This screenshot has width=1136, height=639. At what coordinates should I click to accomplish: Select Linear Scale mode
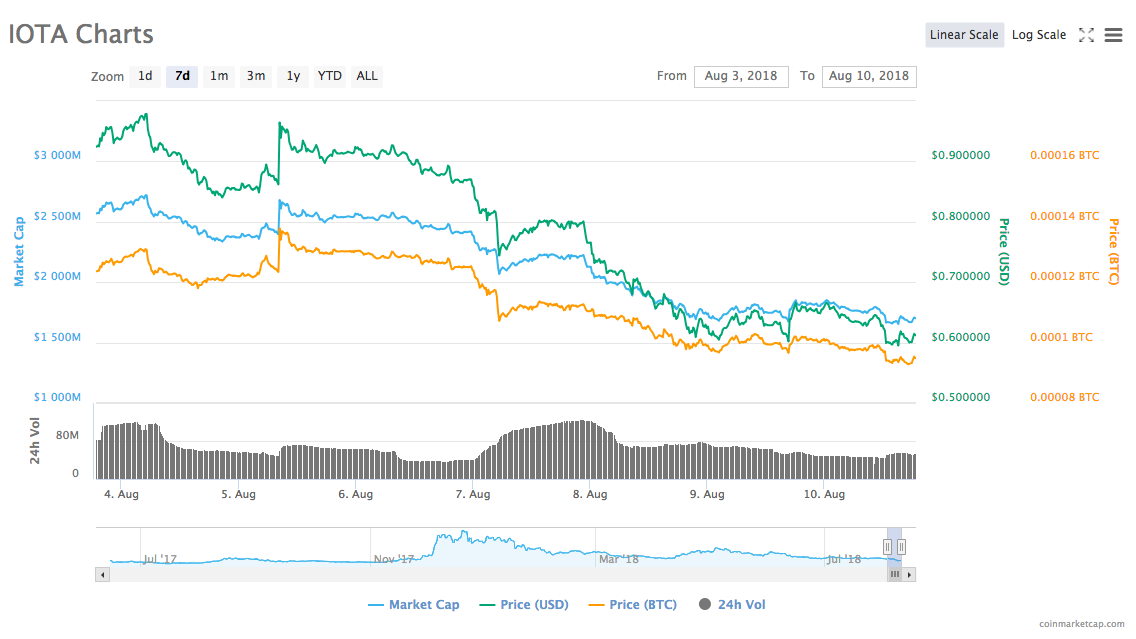pyautogui.click(x=963, y=35)
